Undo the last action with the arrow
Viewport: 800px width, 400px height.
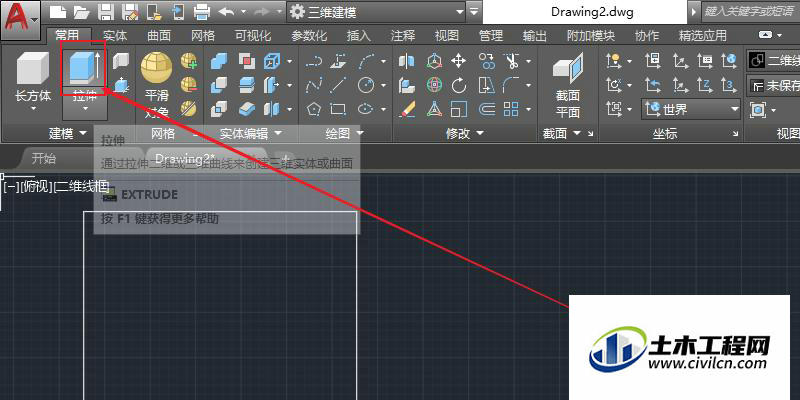(x=227, y=12)
